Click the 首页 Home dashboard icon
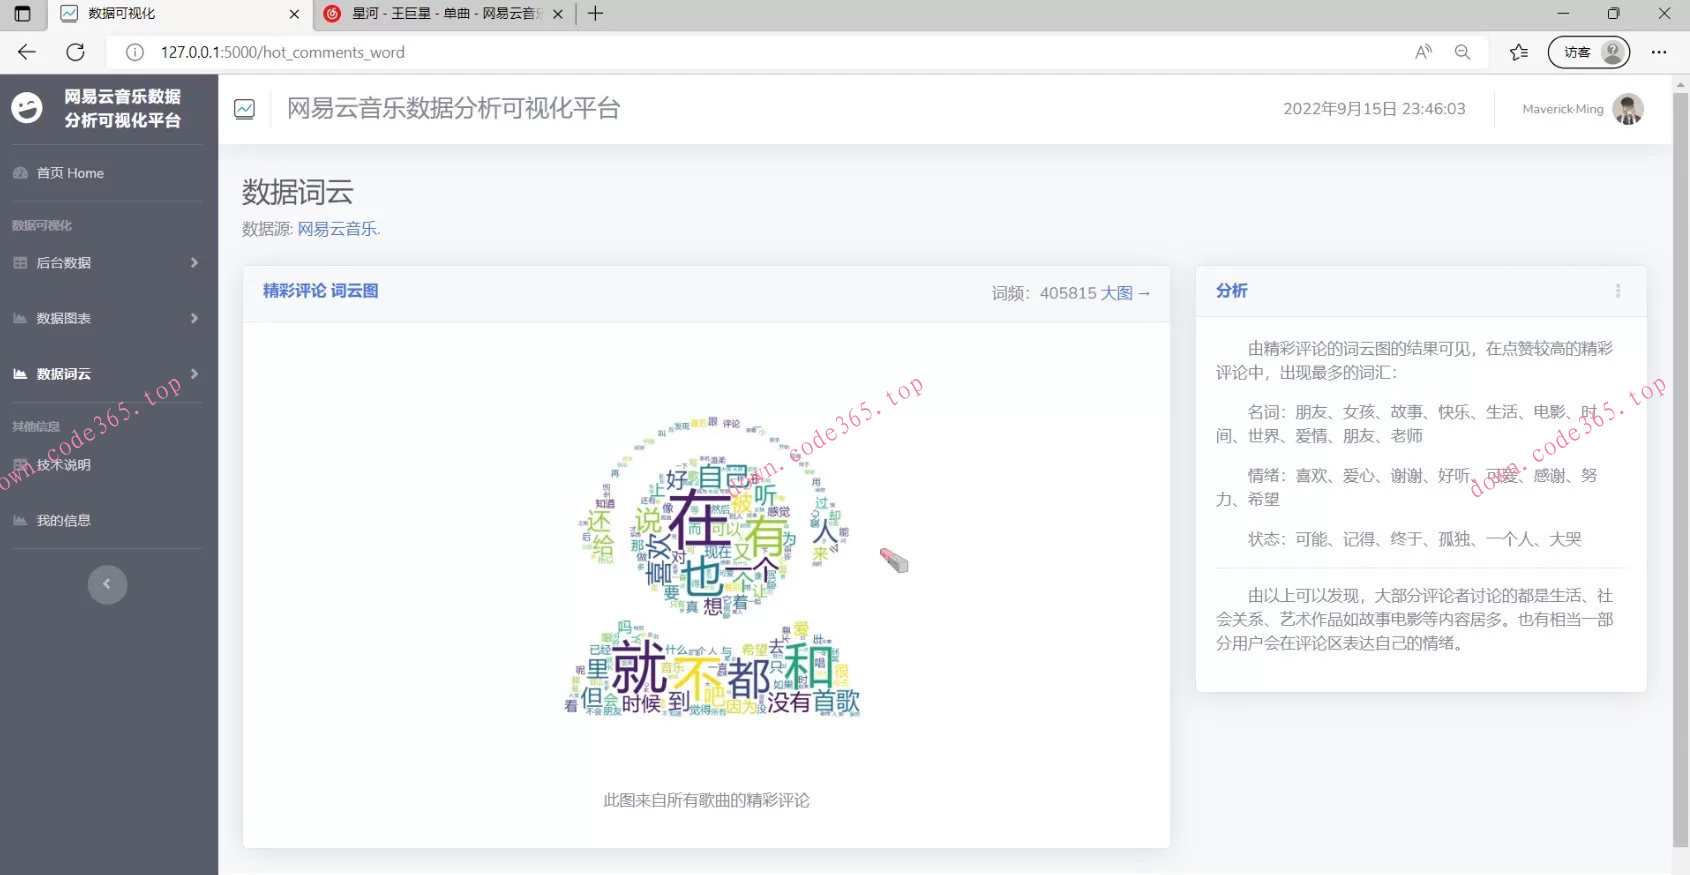1690x875 pixels. tap(20, 173)
